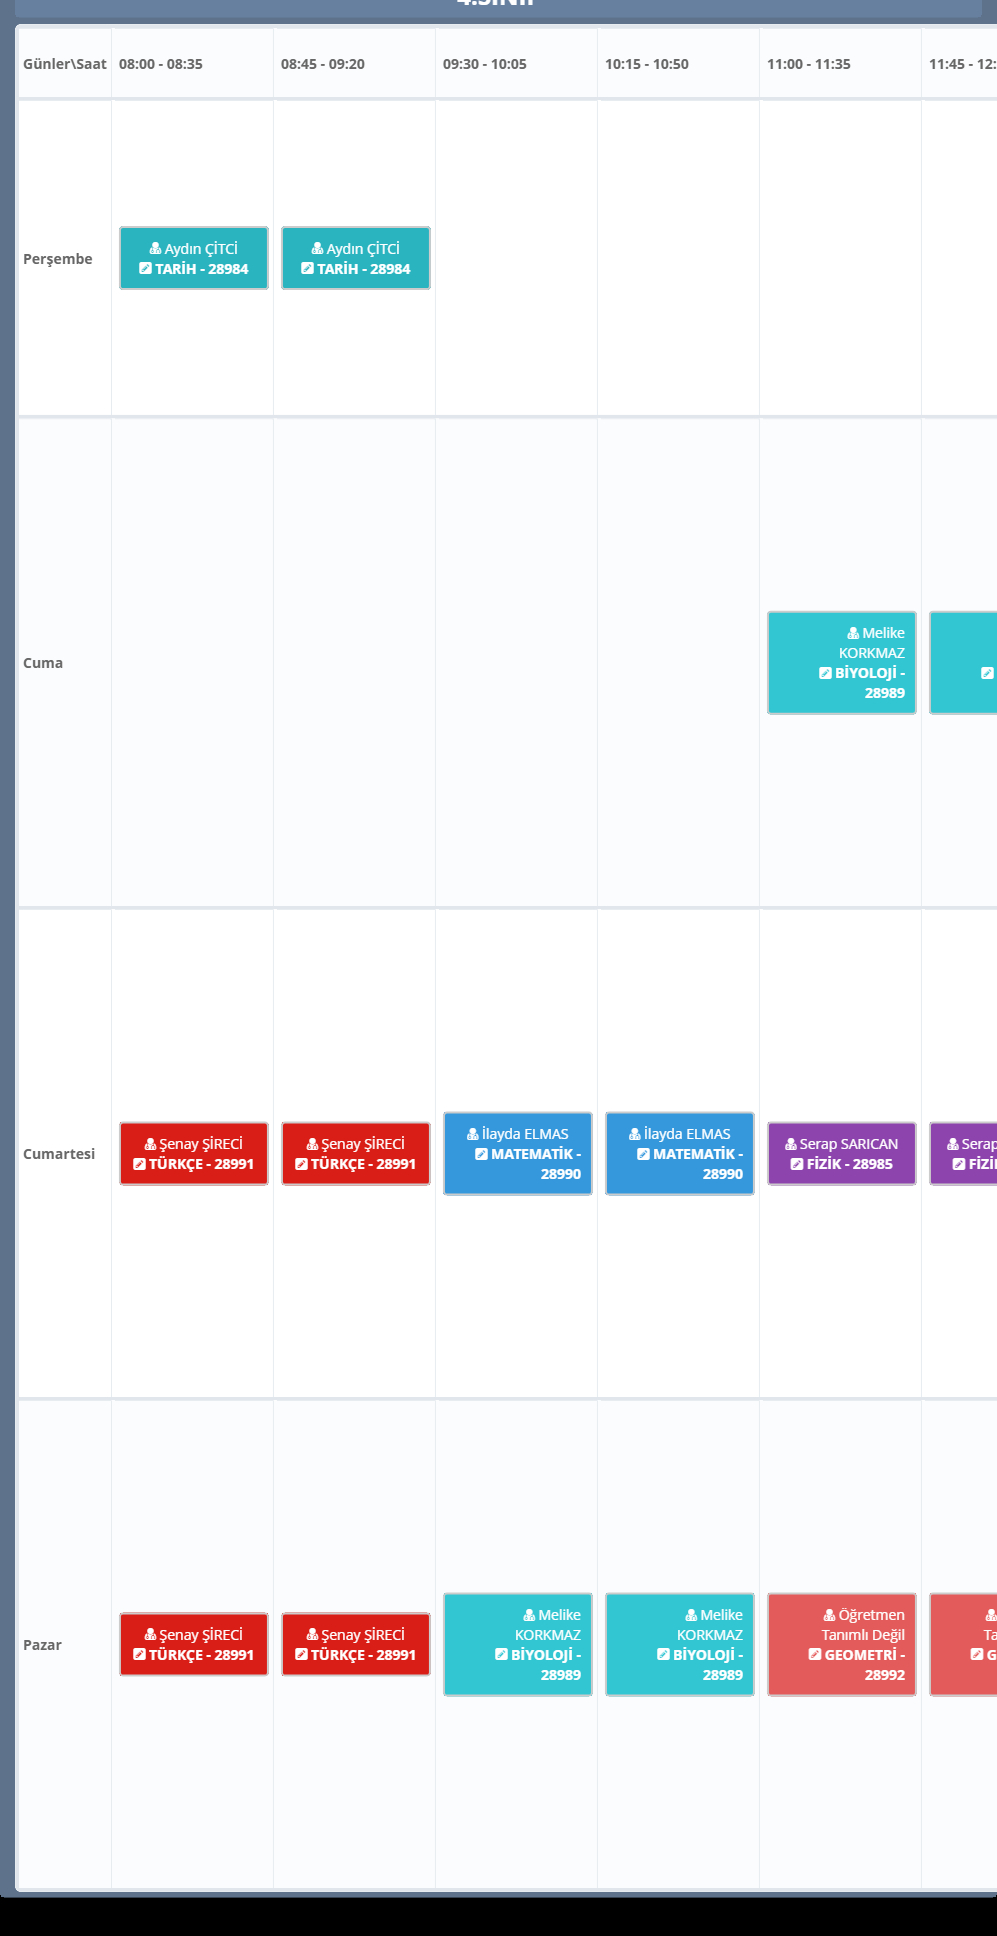Click the 08:00 - 08:35 column header
The width and height of the screenshot is (997, 1936).
(161, 64)
